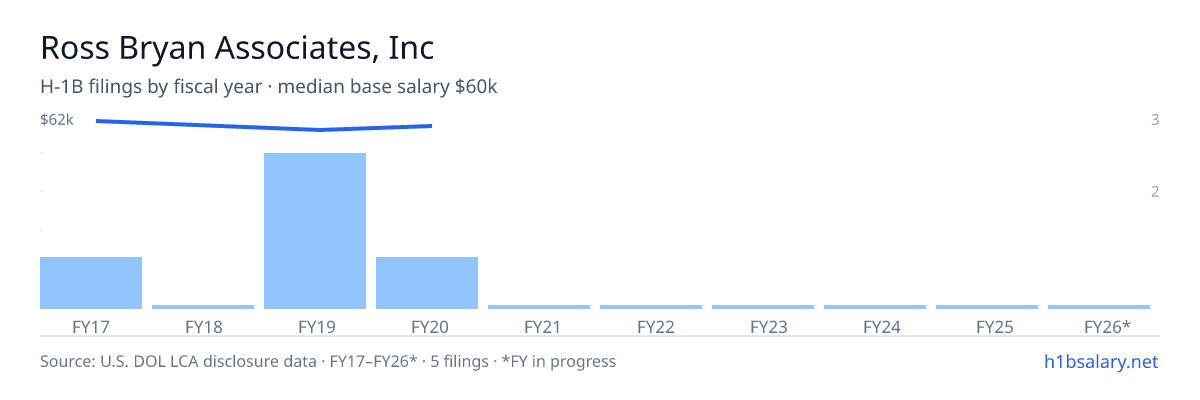Click the FY19 filings bar
Screen dimensions: 1200x400
point(315,231)
